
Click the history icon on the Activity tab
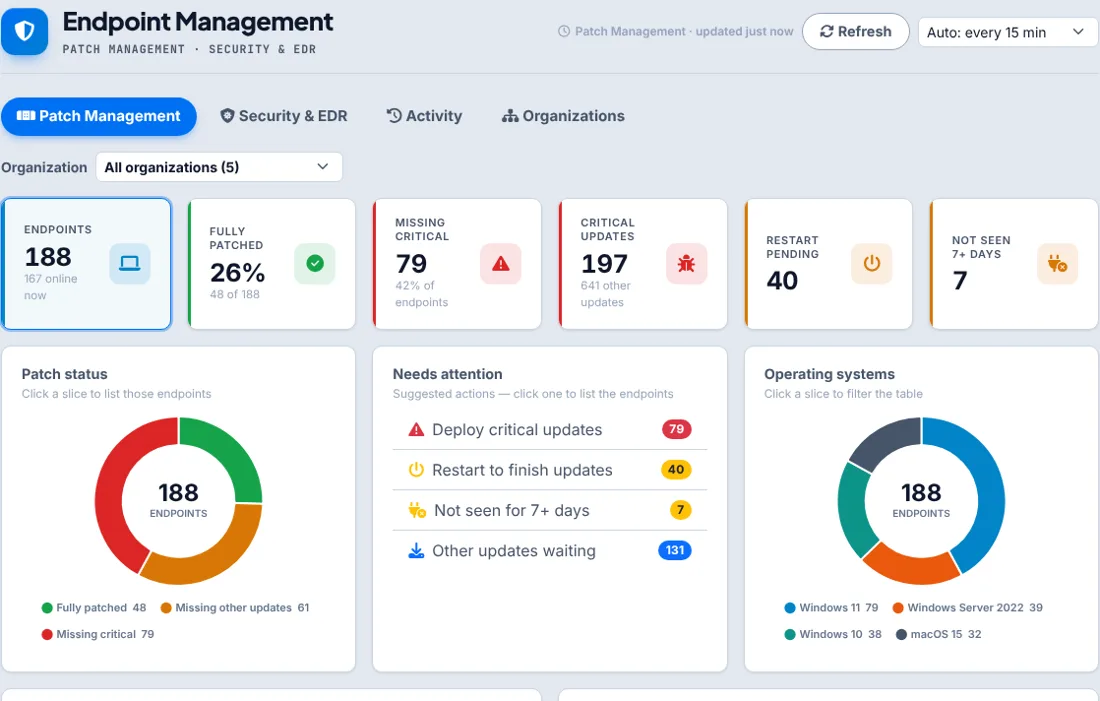(x=394, y=116)
